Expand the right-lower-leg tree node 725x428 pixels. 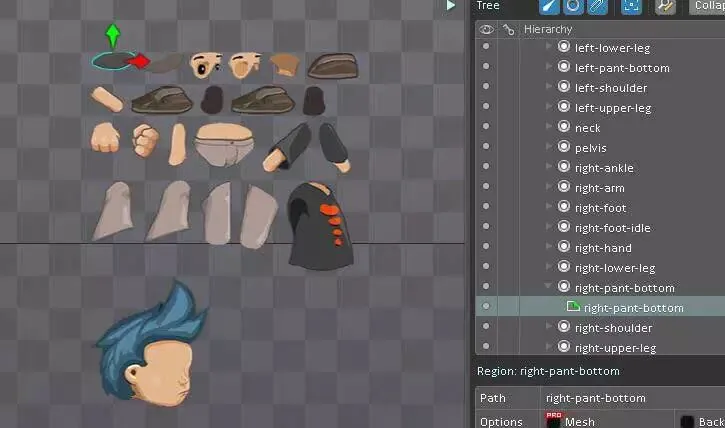coord(548,267)
